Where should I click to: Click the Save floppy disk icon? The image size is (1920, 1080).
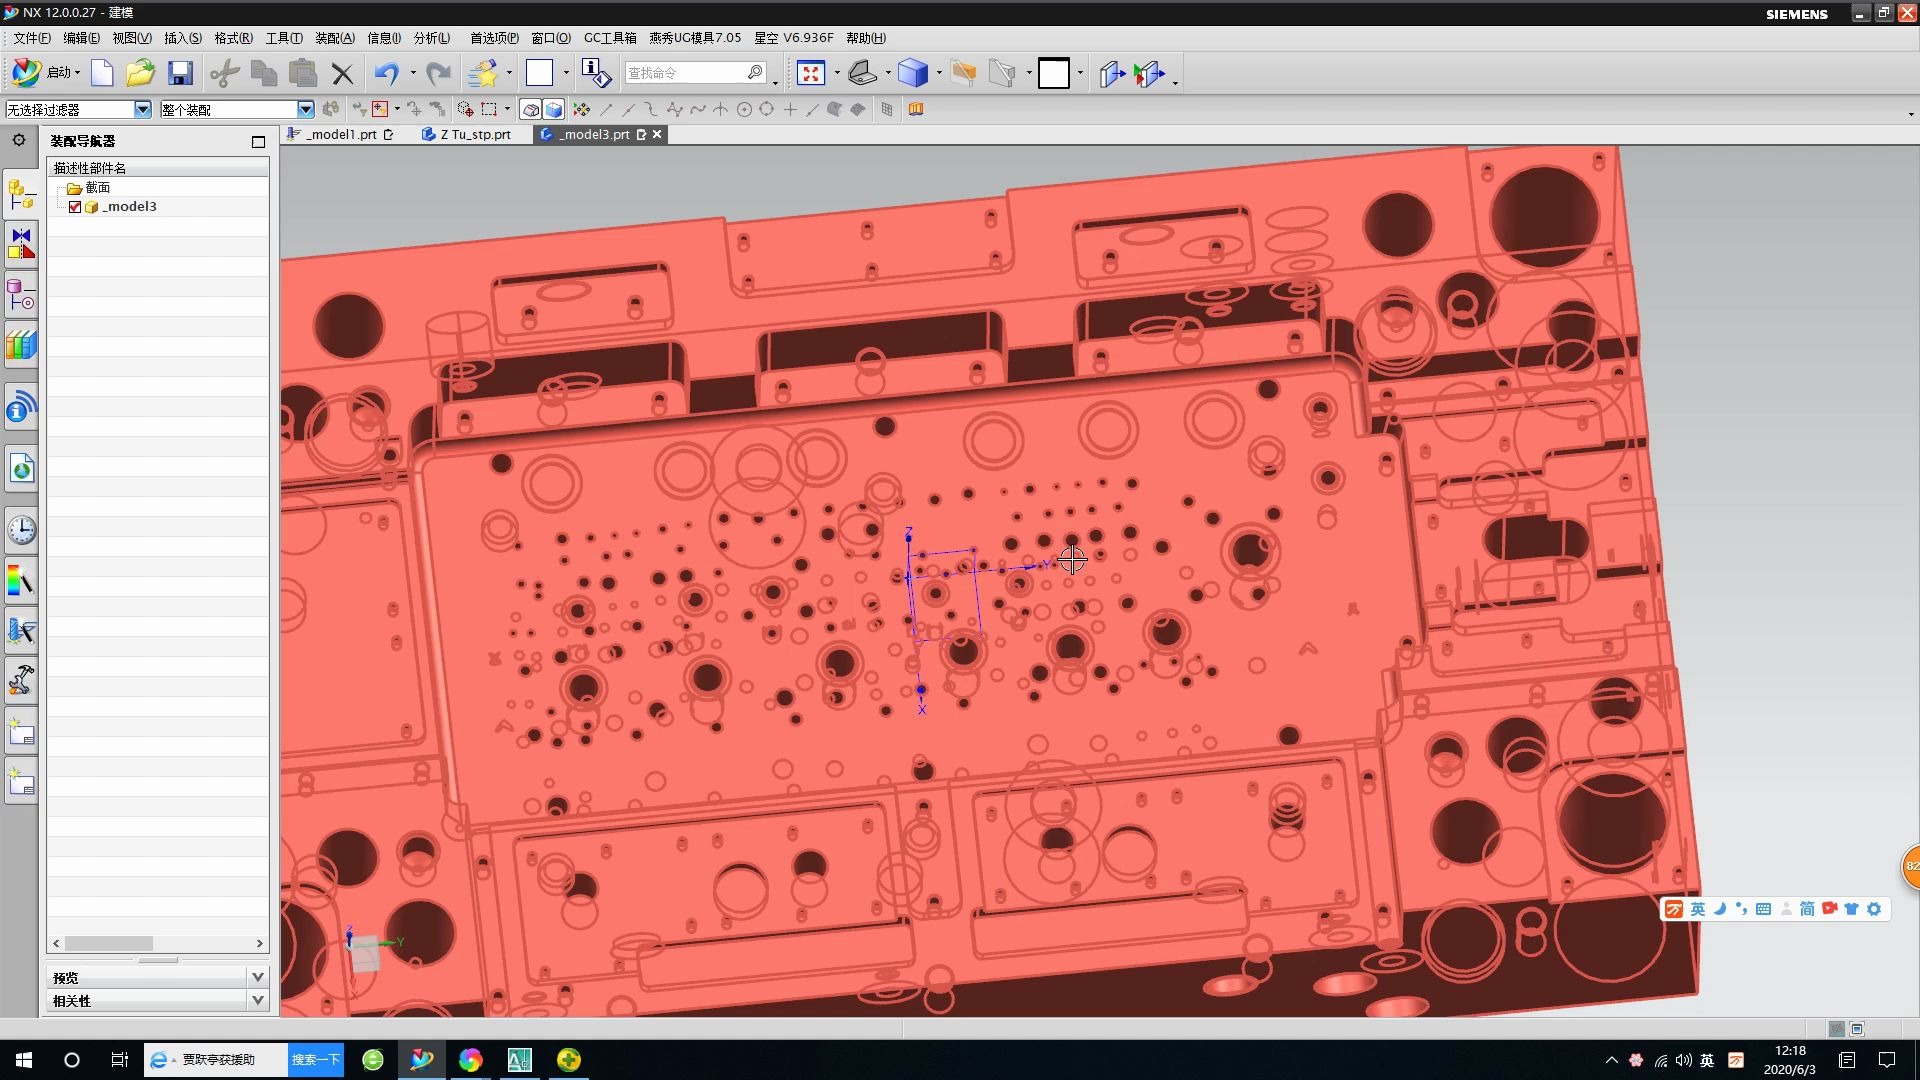180,73
